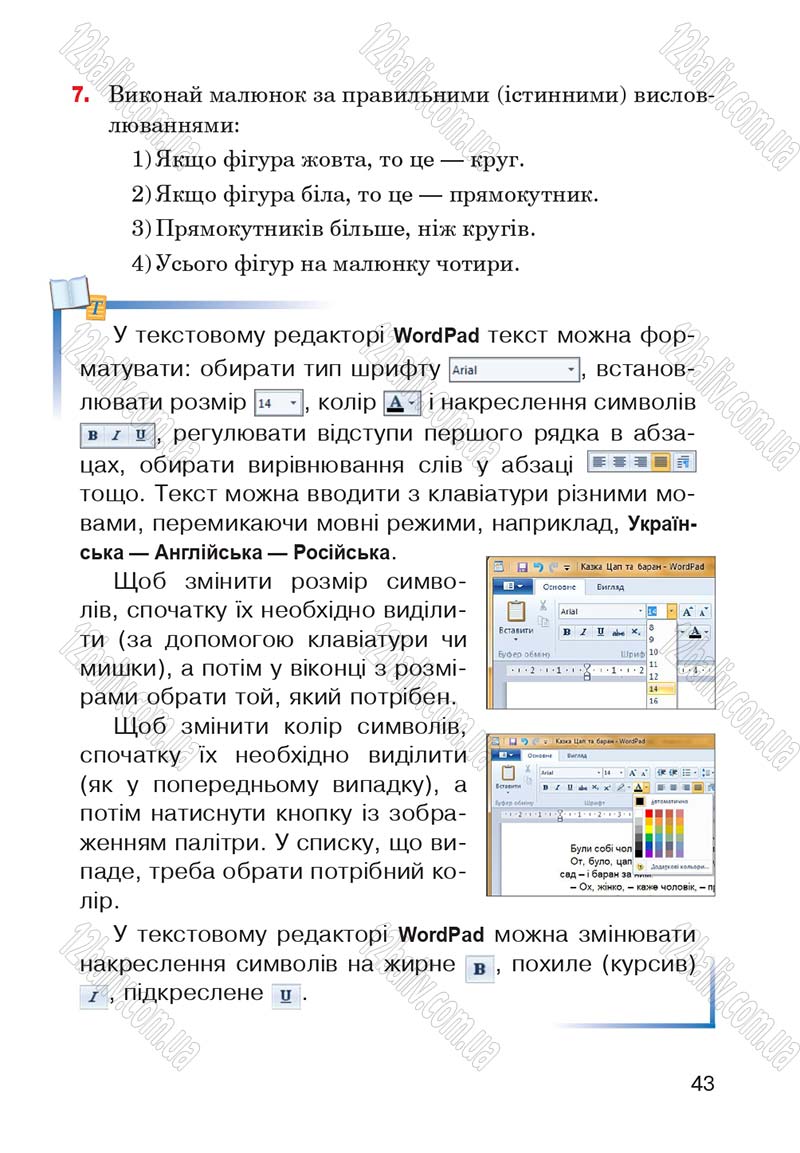Click standalone bold B icon after жирне

[479, 968]
